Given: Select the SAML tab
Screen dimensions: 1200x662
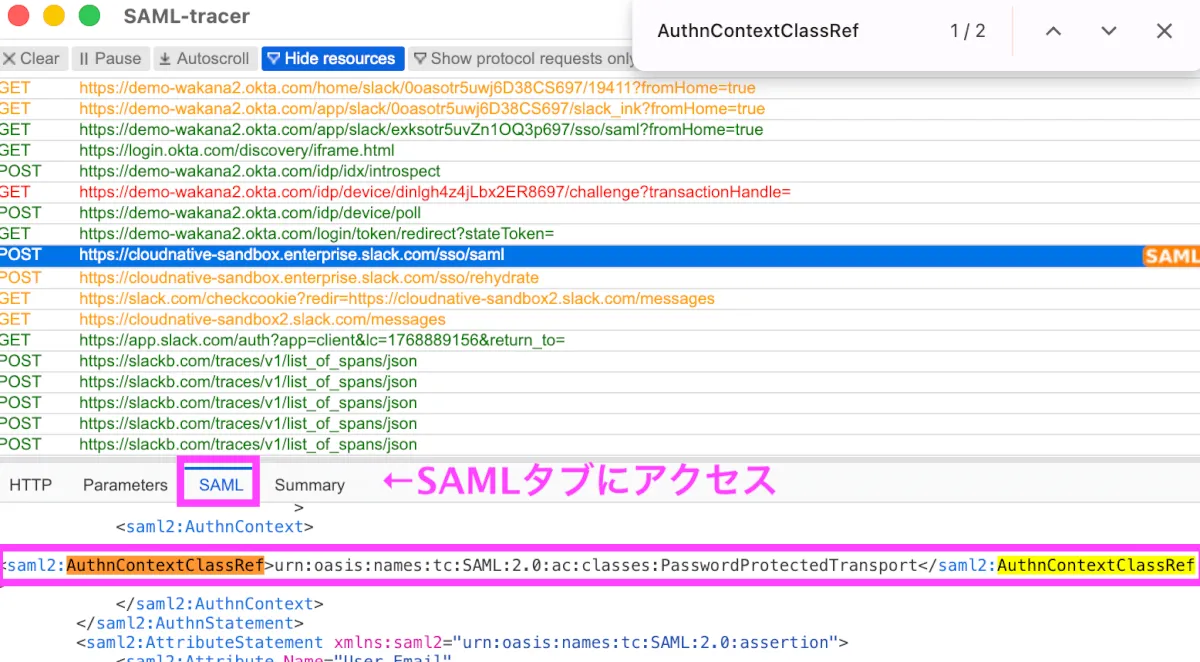Looking at the screenshot, I should (221, 485).
